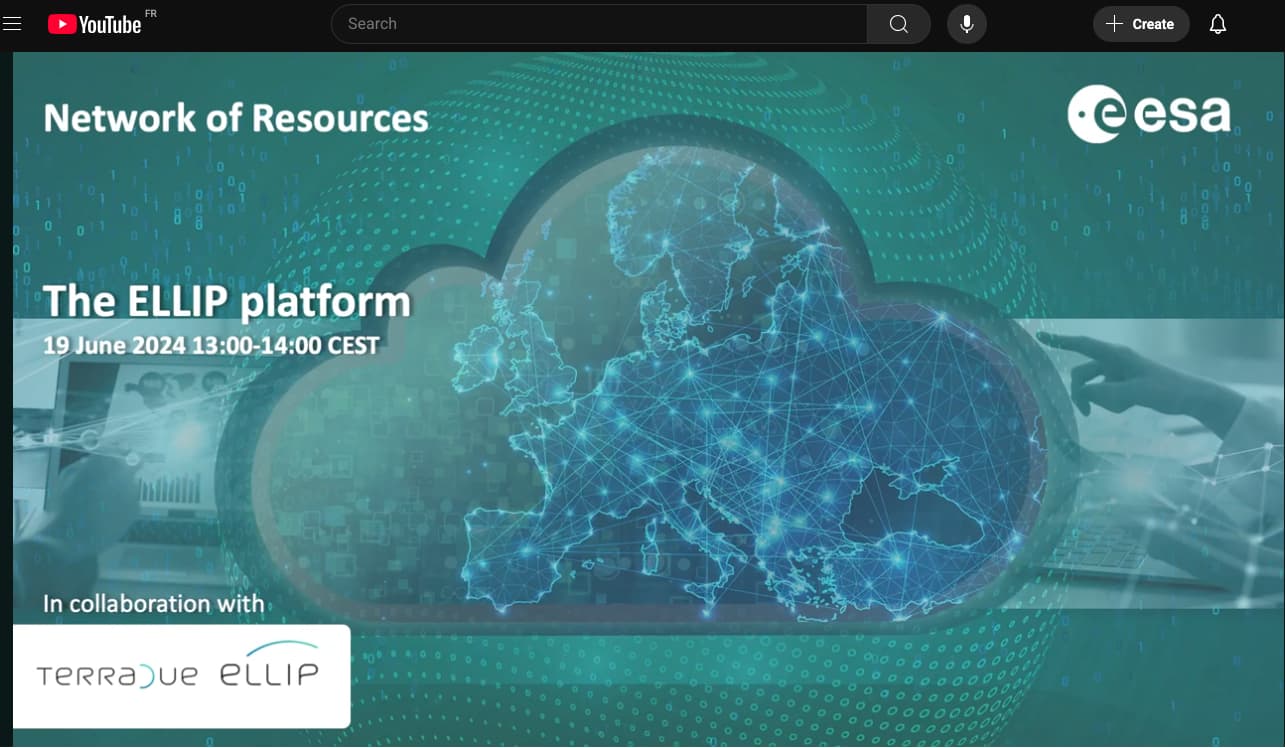Focus the Search input field

[600, 24]
